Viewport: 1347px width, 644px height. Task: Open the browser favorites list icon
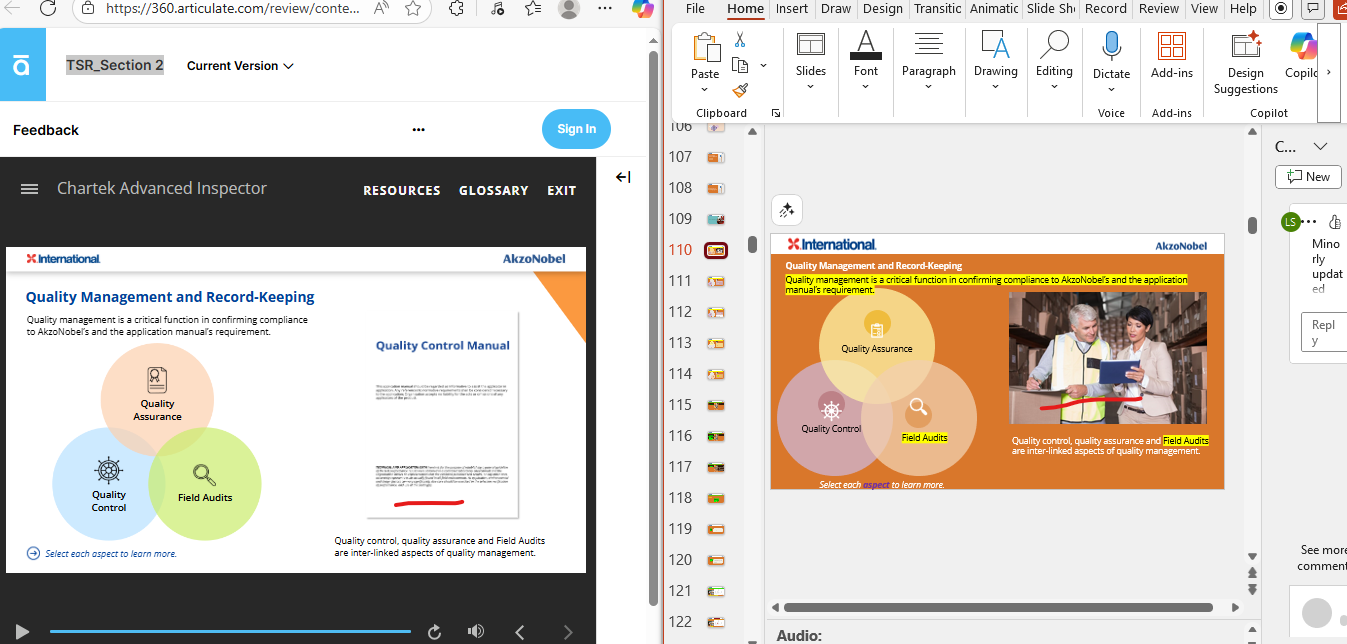coord(531,8)
